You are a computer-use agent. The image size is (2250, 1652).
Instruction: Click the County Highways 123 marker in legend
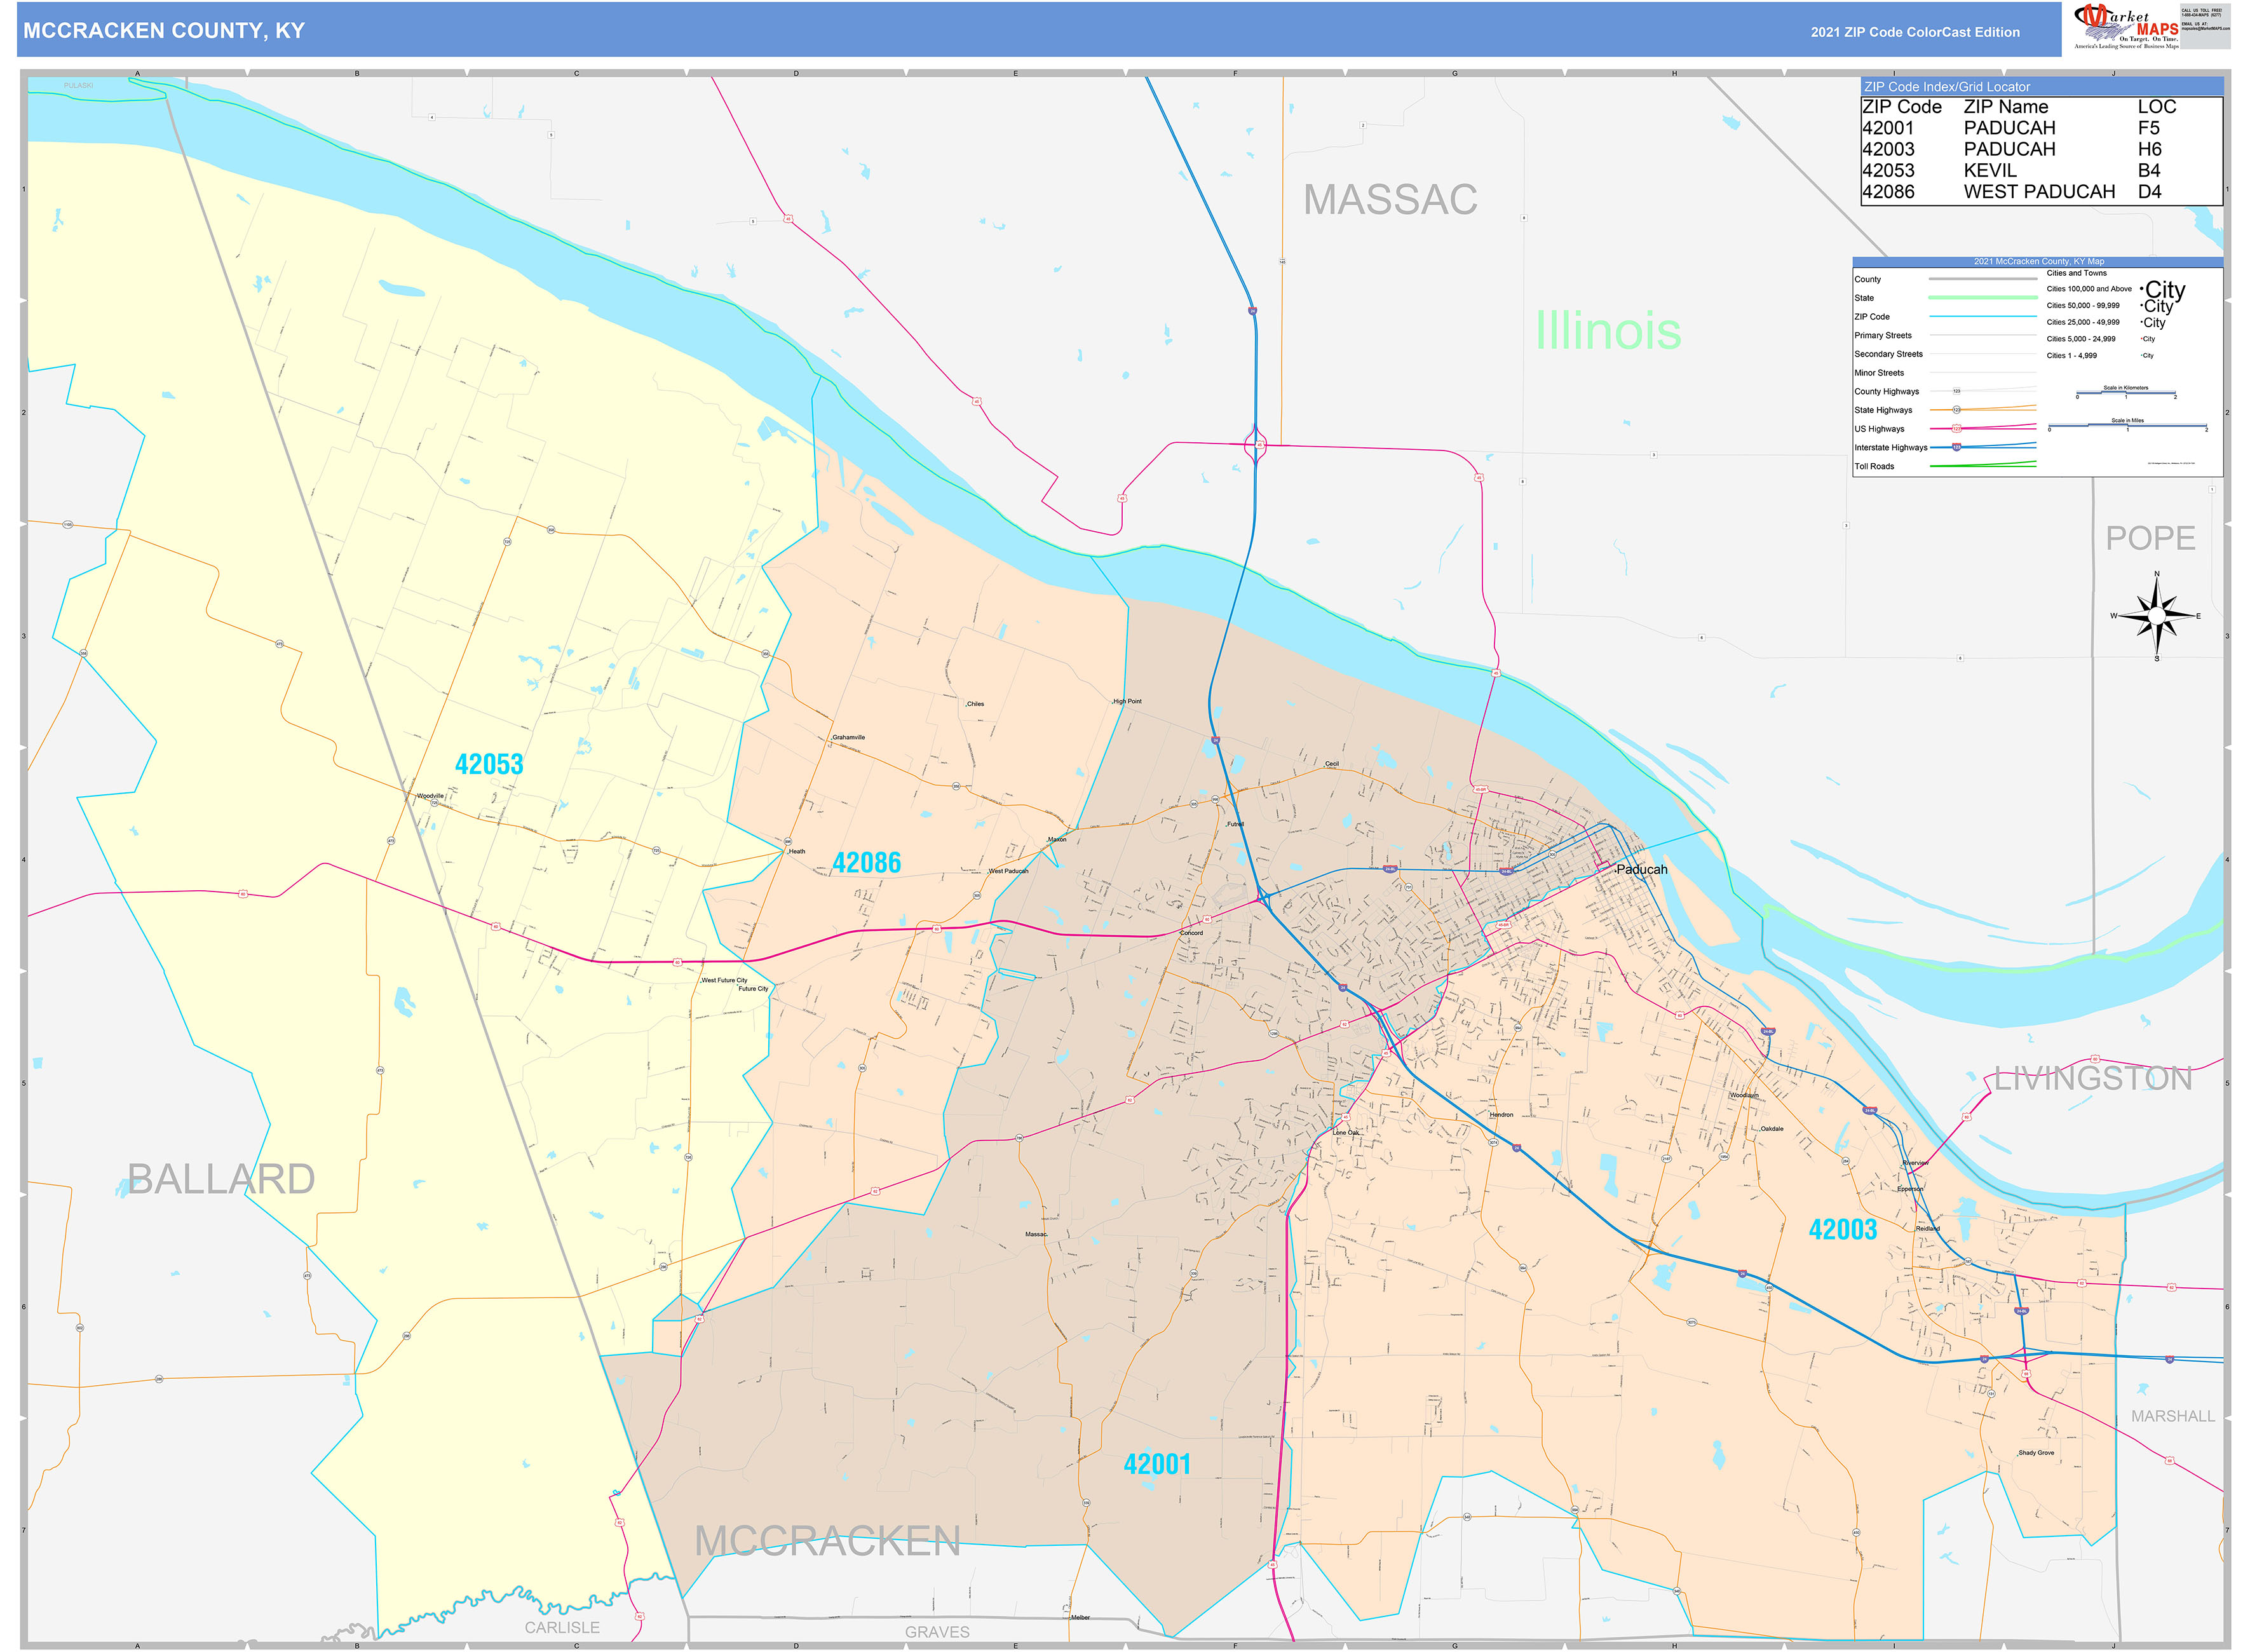[1956, 392]
